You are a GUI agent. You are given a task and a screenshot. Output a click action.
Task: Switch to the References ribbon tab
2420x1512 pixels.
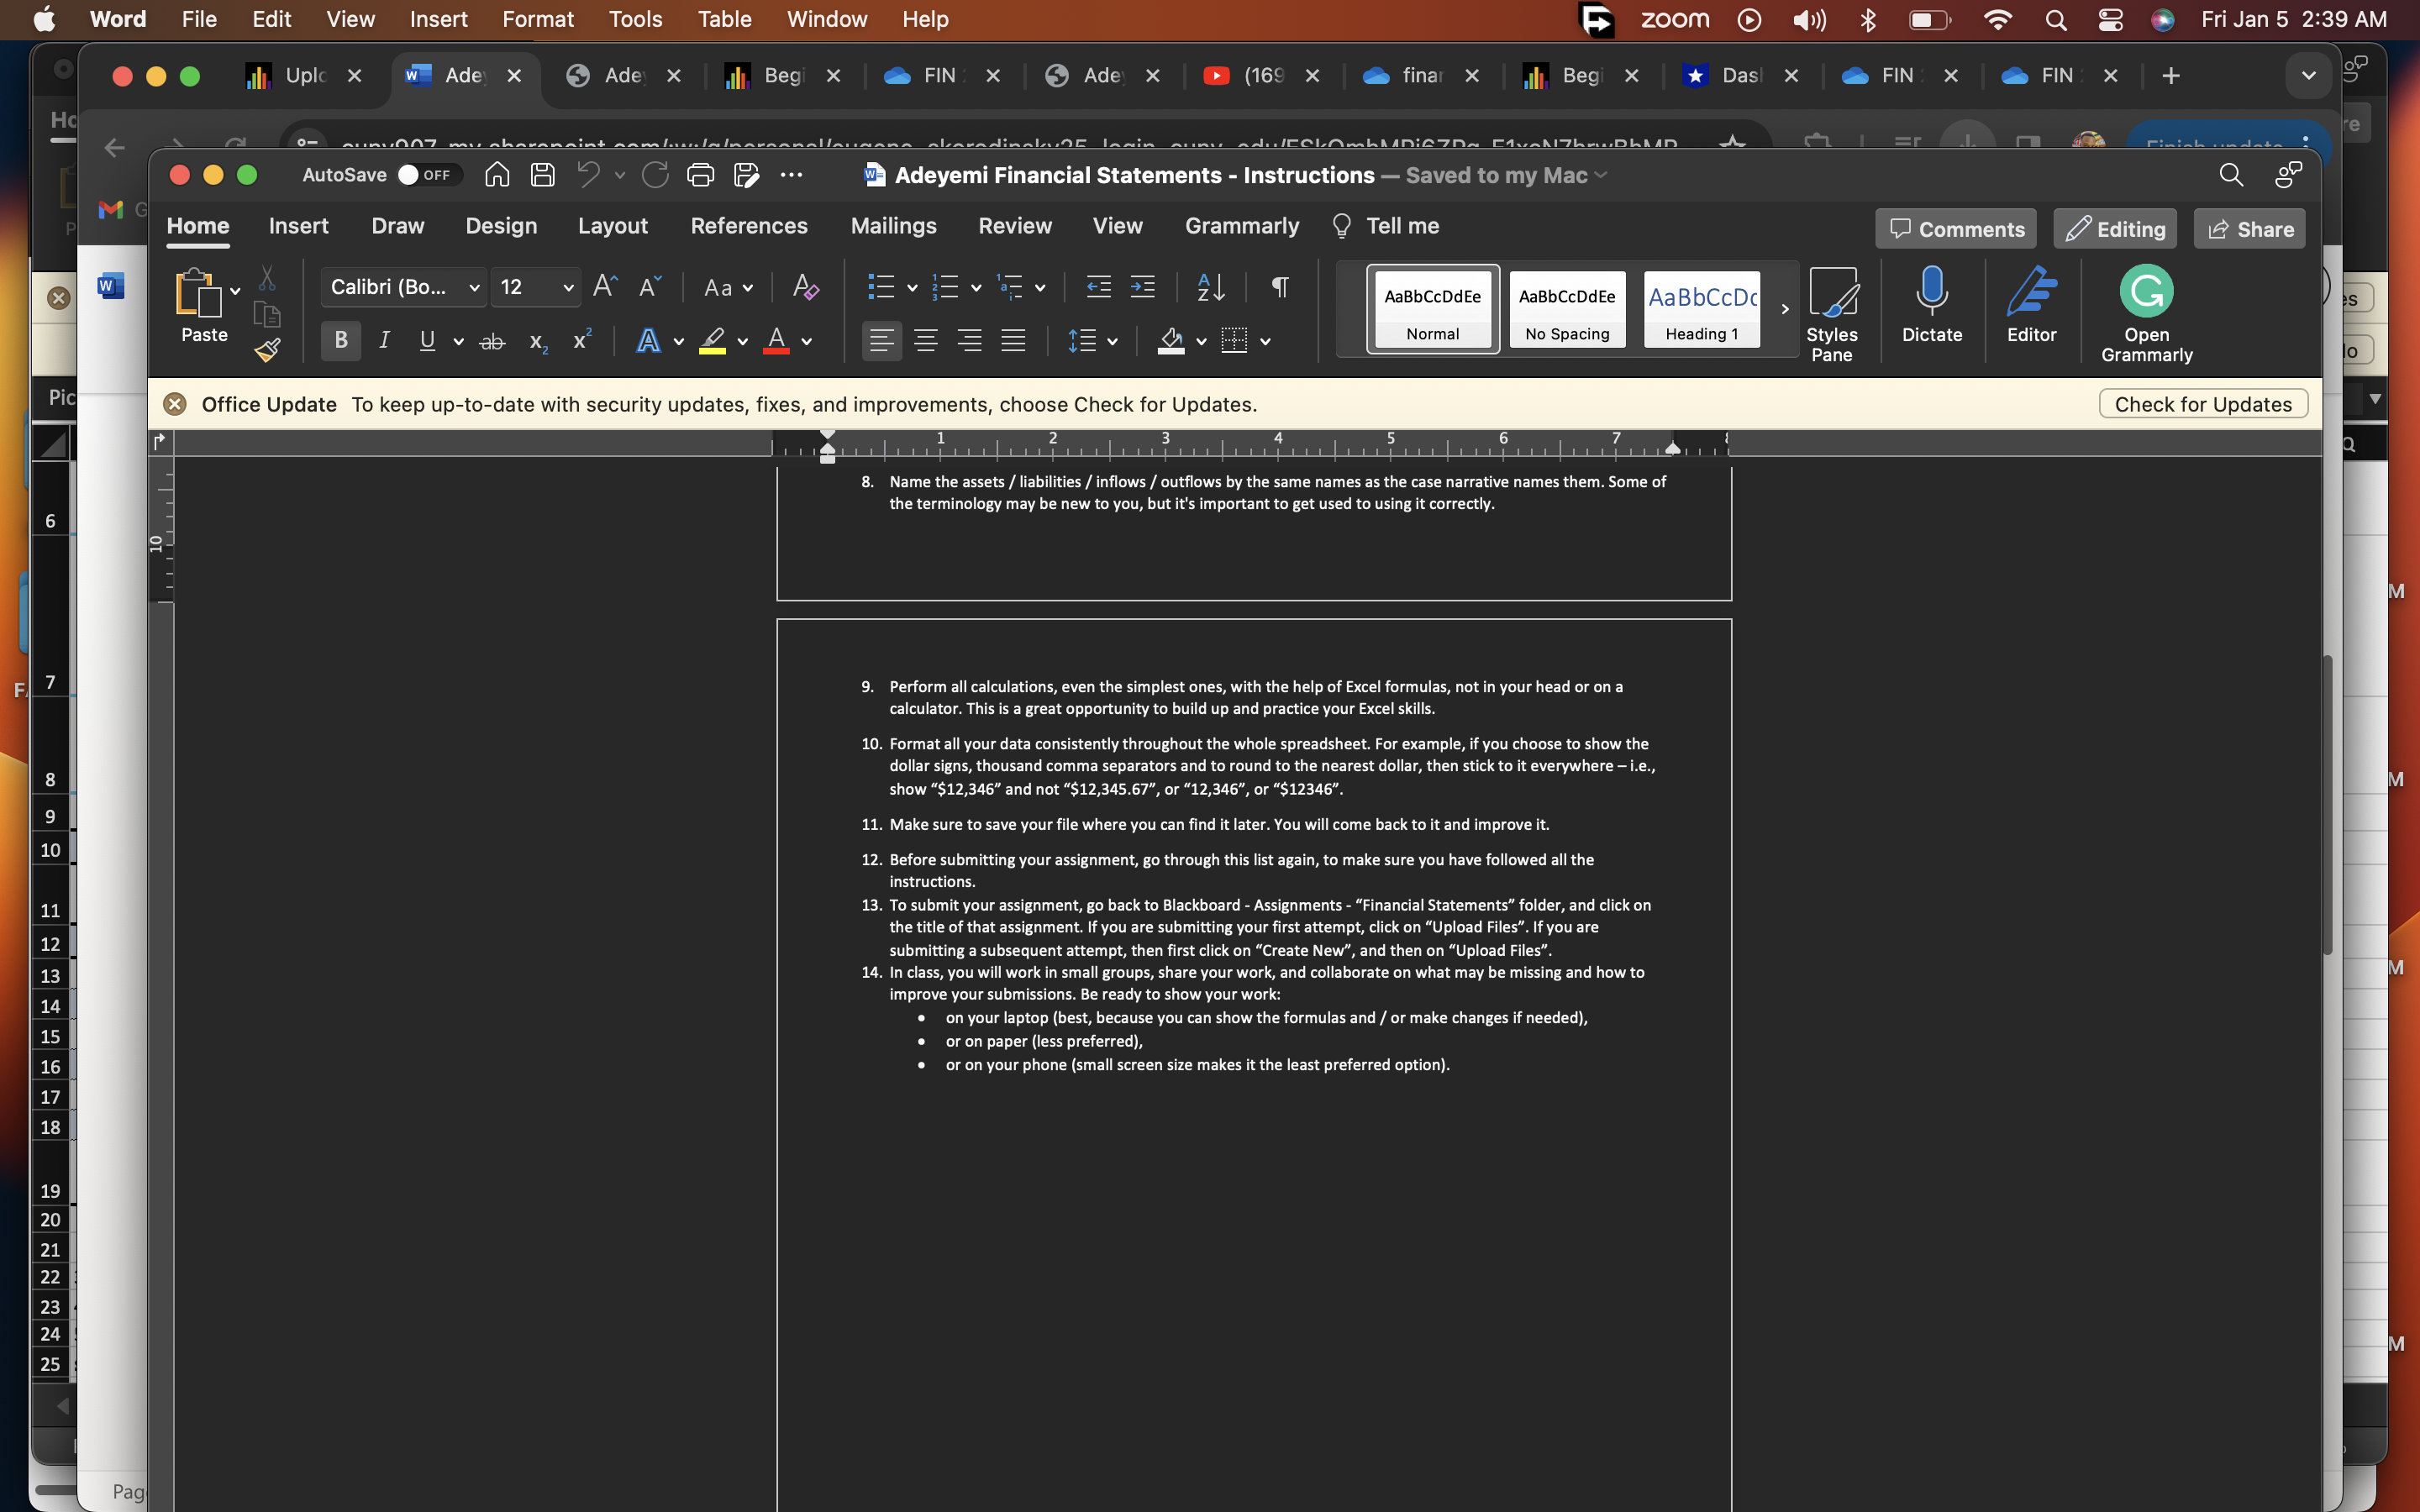[748, 226]
